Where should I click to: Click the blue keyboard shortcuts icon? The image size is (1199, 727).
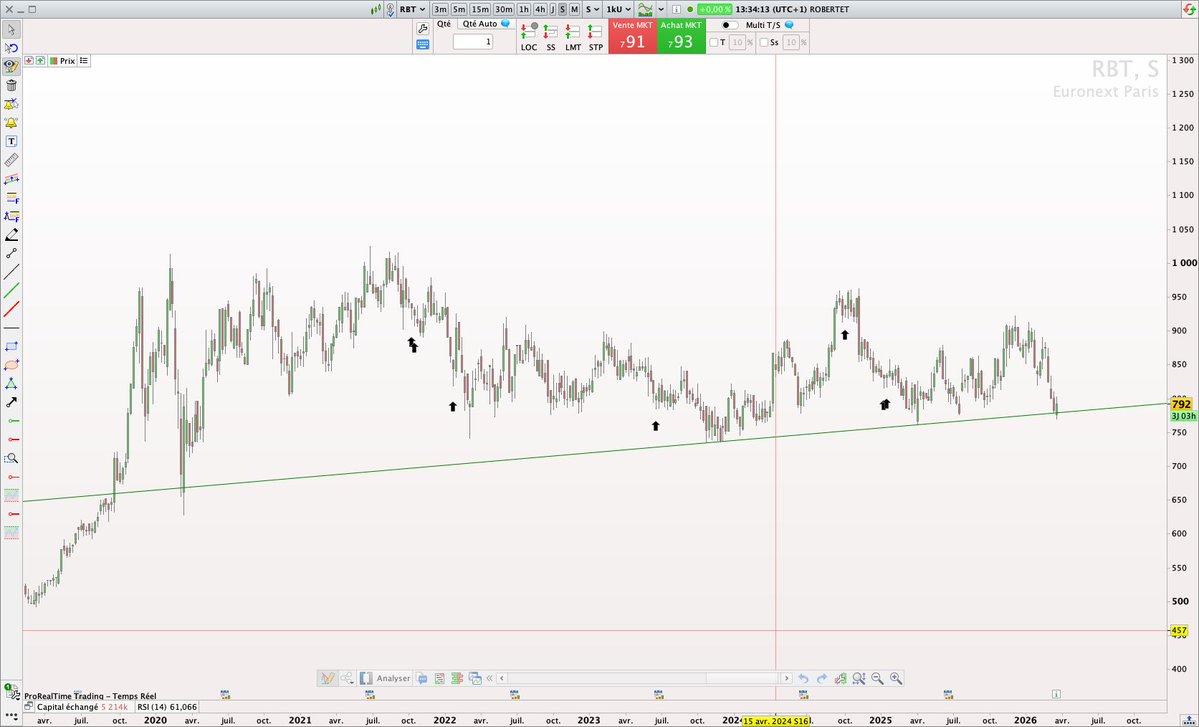tap(422, 45)
